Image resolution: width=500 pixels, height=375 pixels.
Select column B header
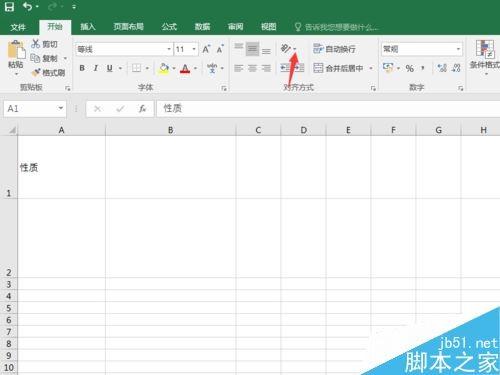(170, 130)
